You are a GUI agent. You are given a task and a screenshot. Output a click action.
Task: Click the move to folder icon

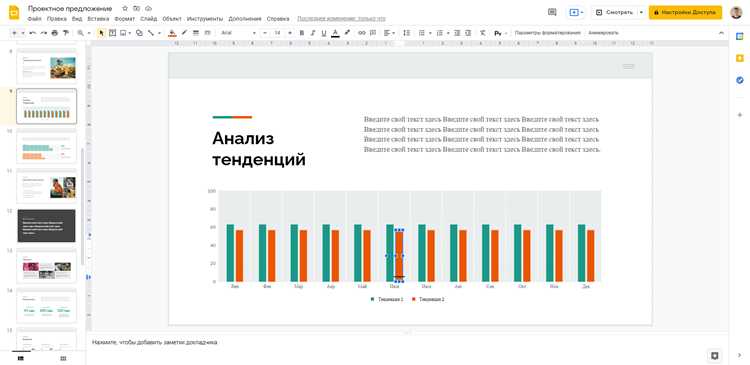137,9
